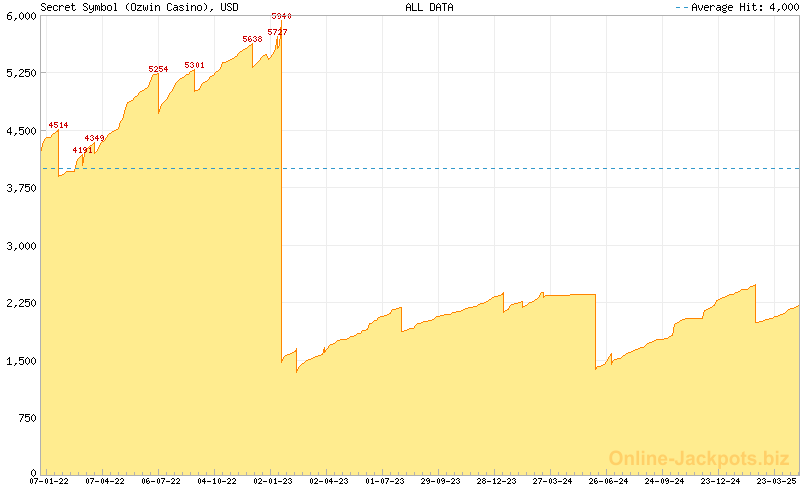The height and width of the screenshot is (490, 800).
Task: Click the 26-06-24 date axis label
Action: click(x=608, y=481)
